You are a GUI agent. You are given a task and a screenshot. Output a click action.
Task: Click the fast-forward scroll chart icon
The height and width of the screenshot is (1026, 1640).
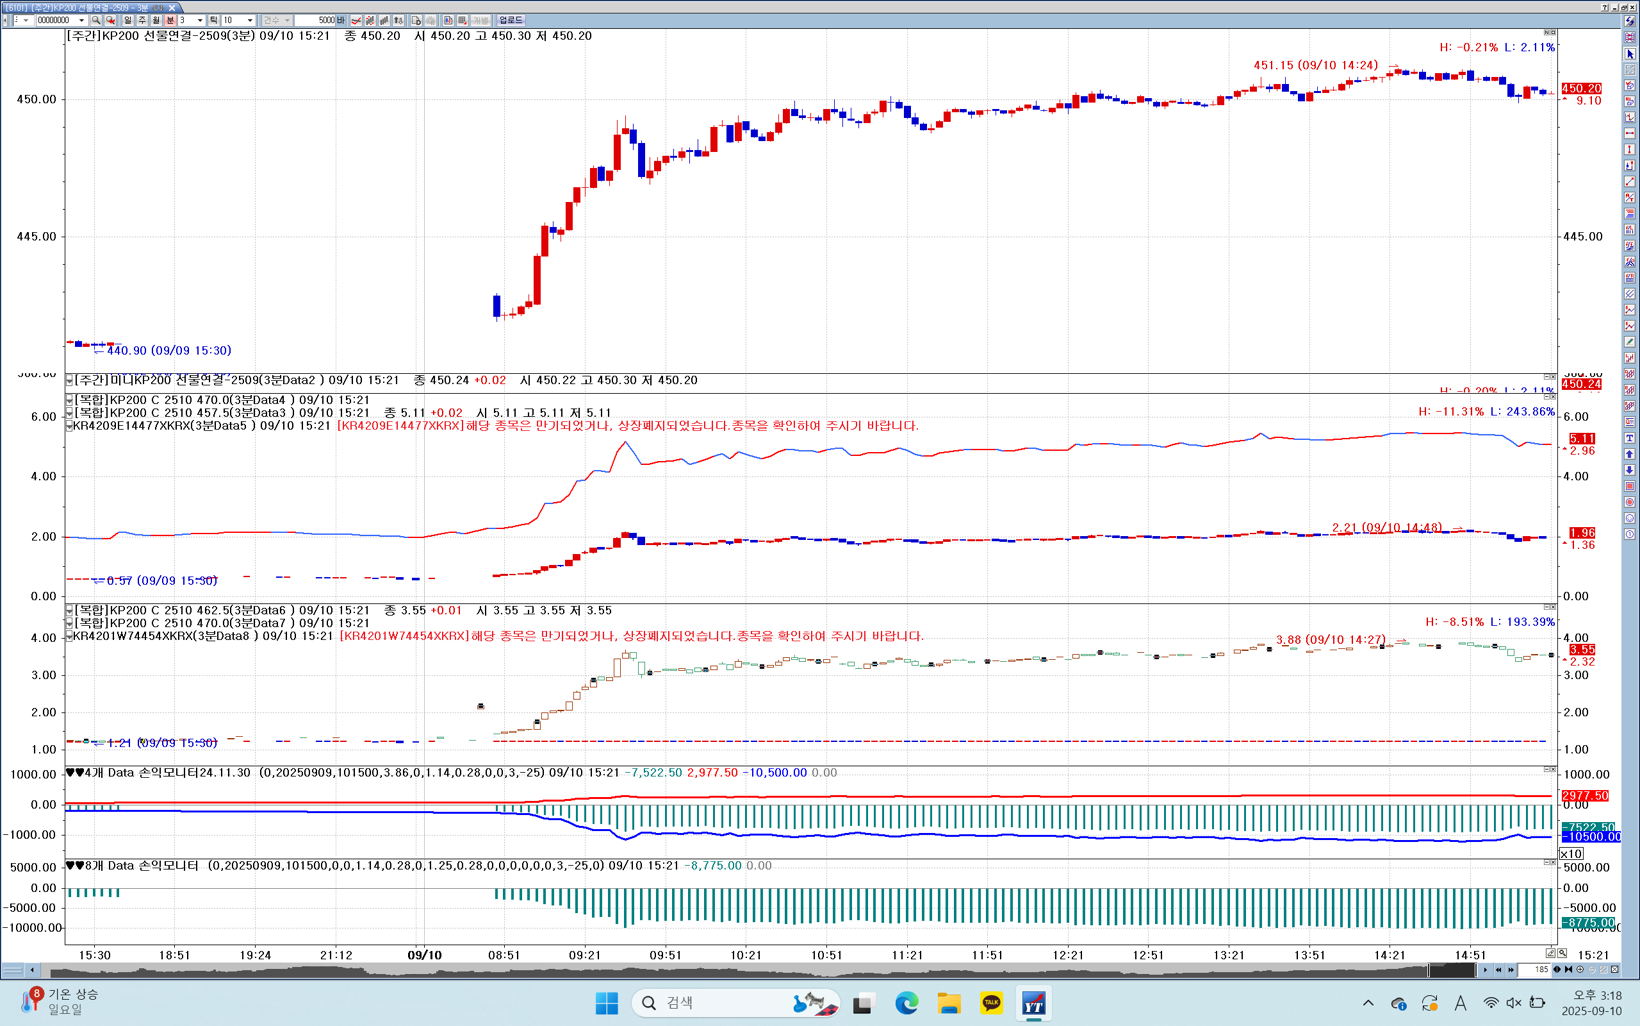tap(1510, 970)
